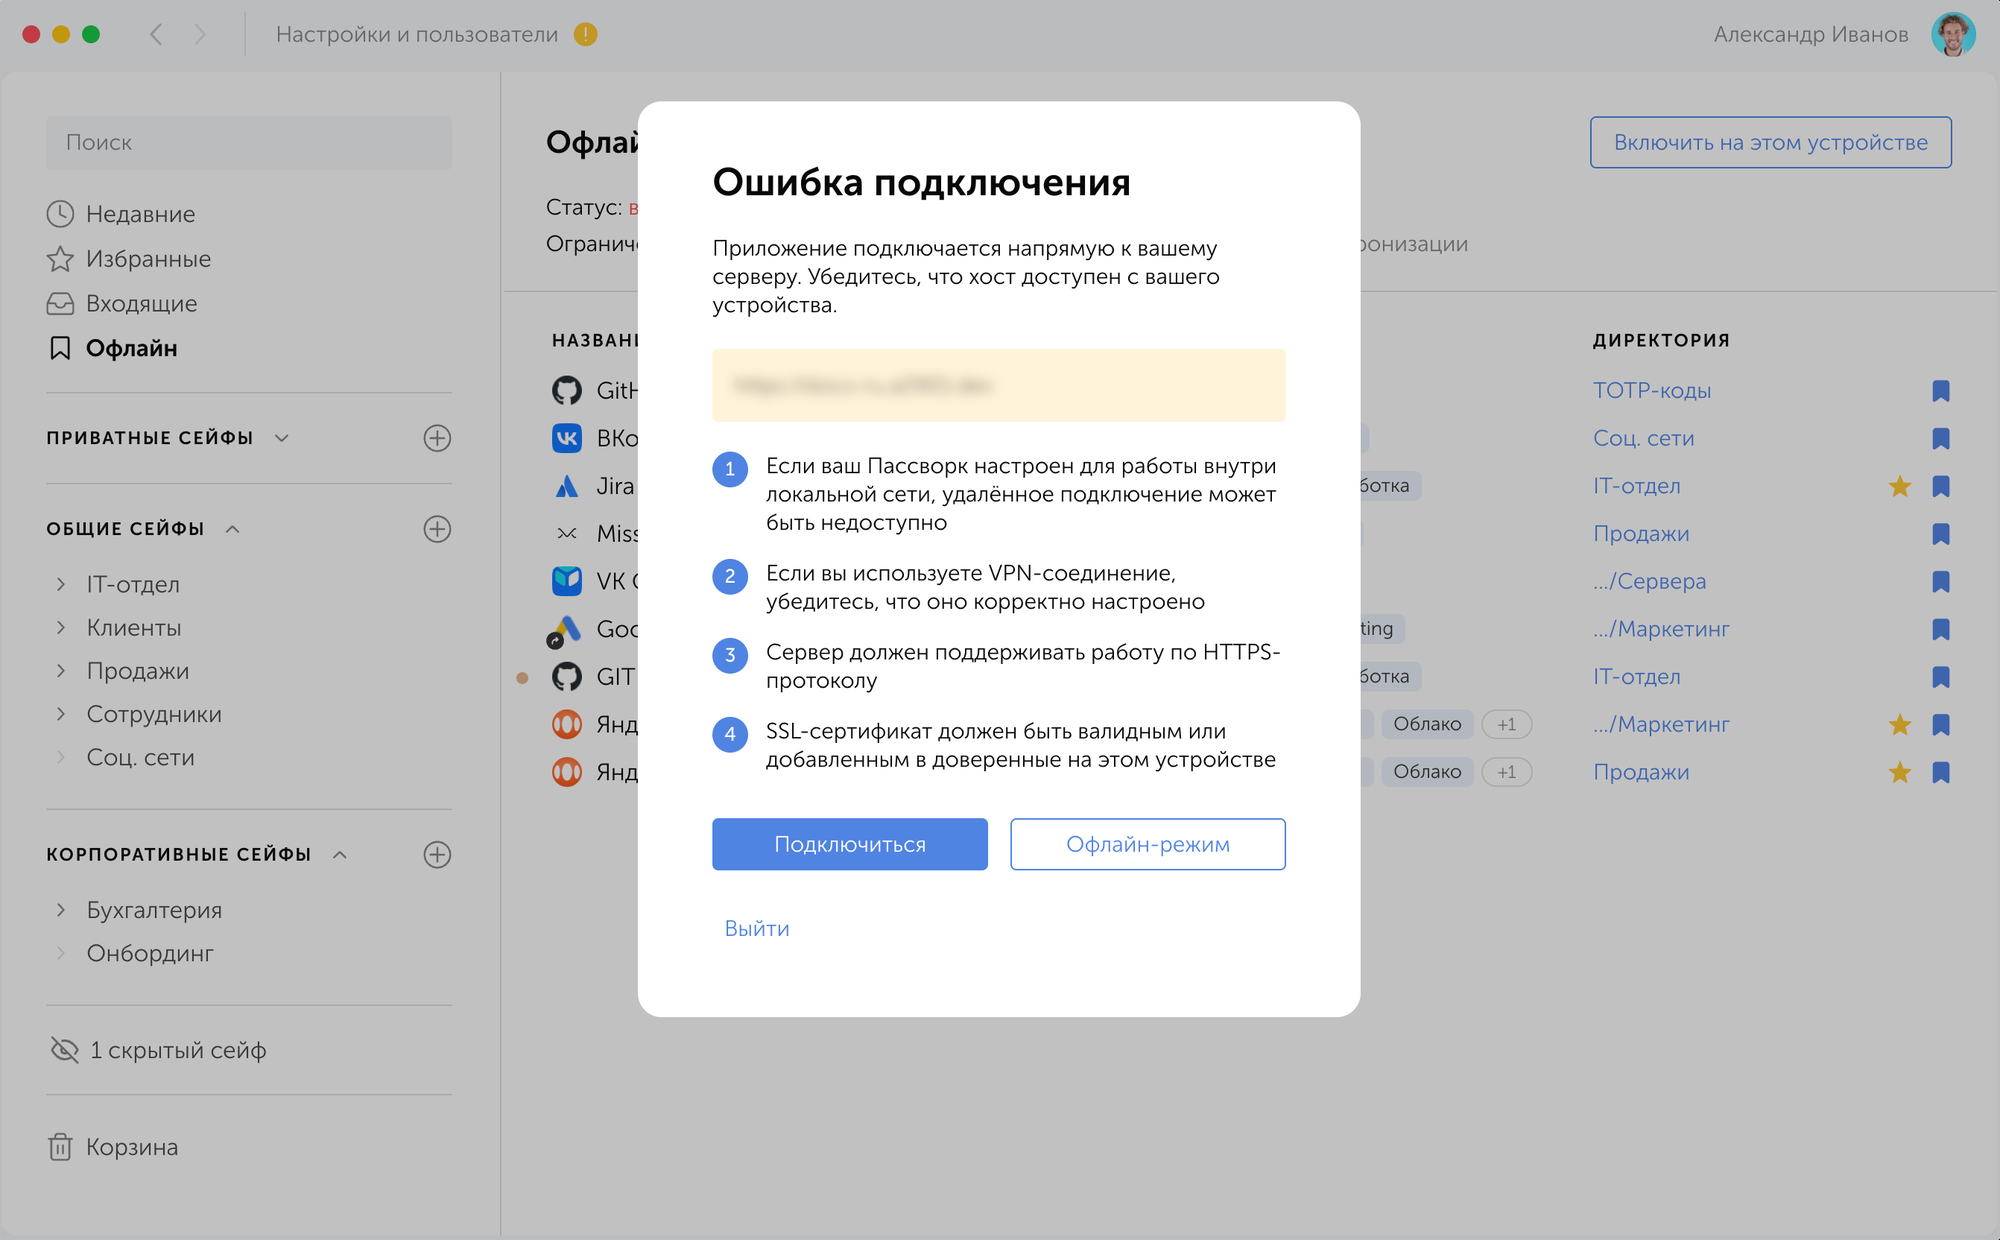This screenshot has height=1240, width=2000.
Task: Toggle favorite star on first IT-отдел row
Action: point(1900,486)
